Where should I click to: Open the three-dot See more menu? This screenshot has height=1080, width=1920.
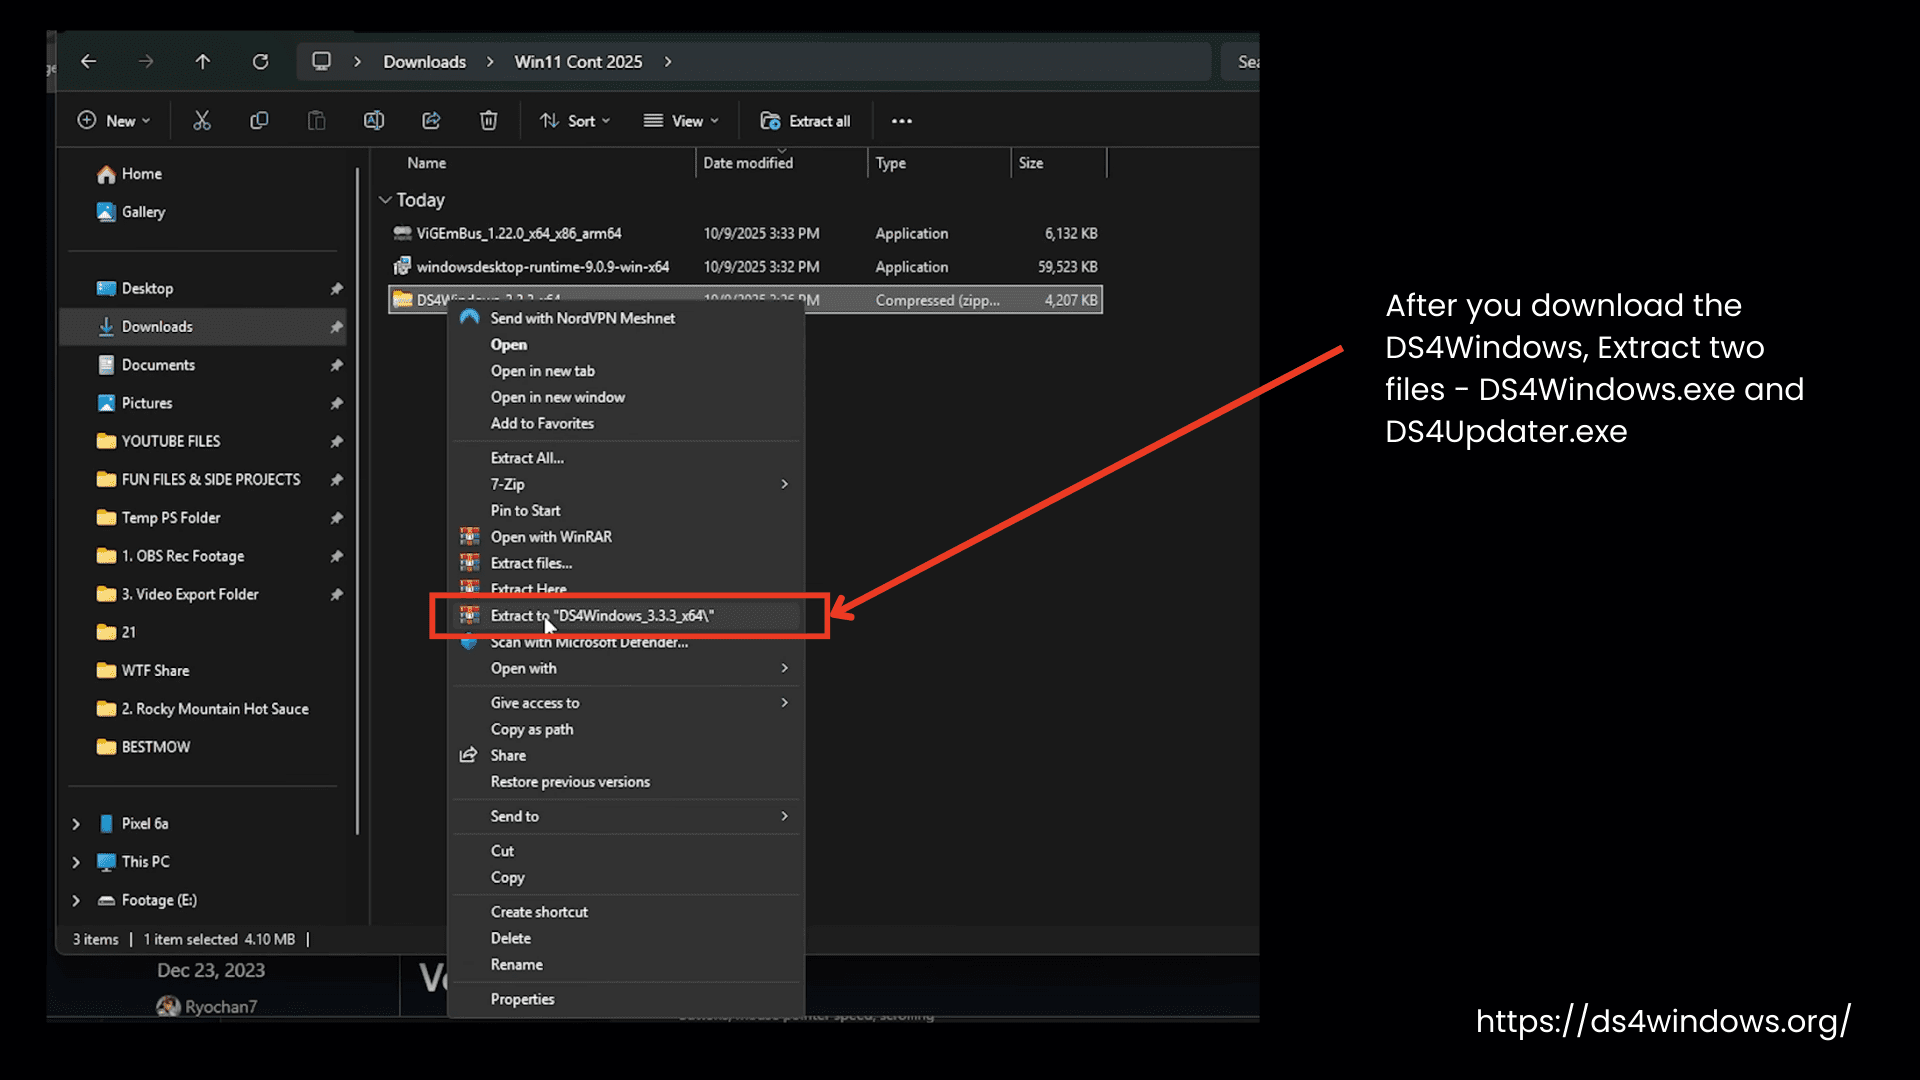(902, 121)
